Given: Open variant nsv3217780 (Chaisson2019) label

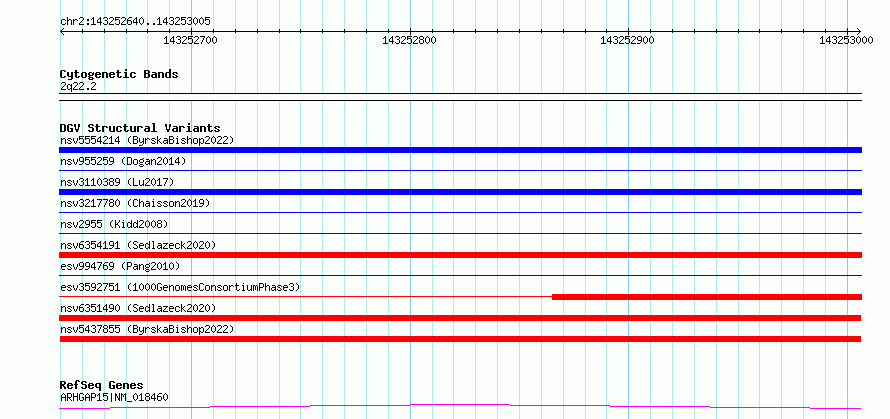Looking at the screenshot, I should (135, 203).
